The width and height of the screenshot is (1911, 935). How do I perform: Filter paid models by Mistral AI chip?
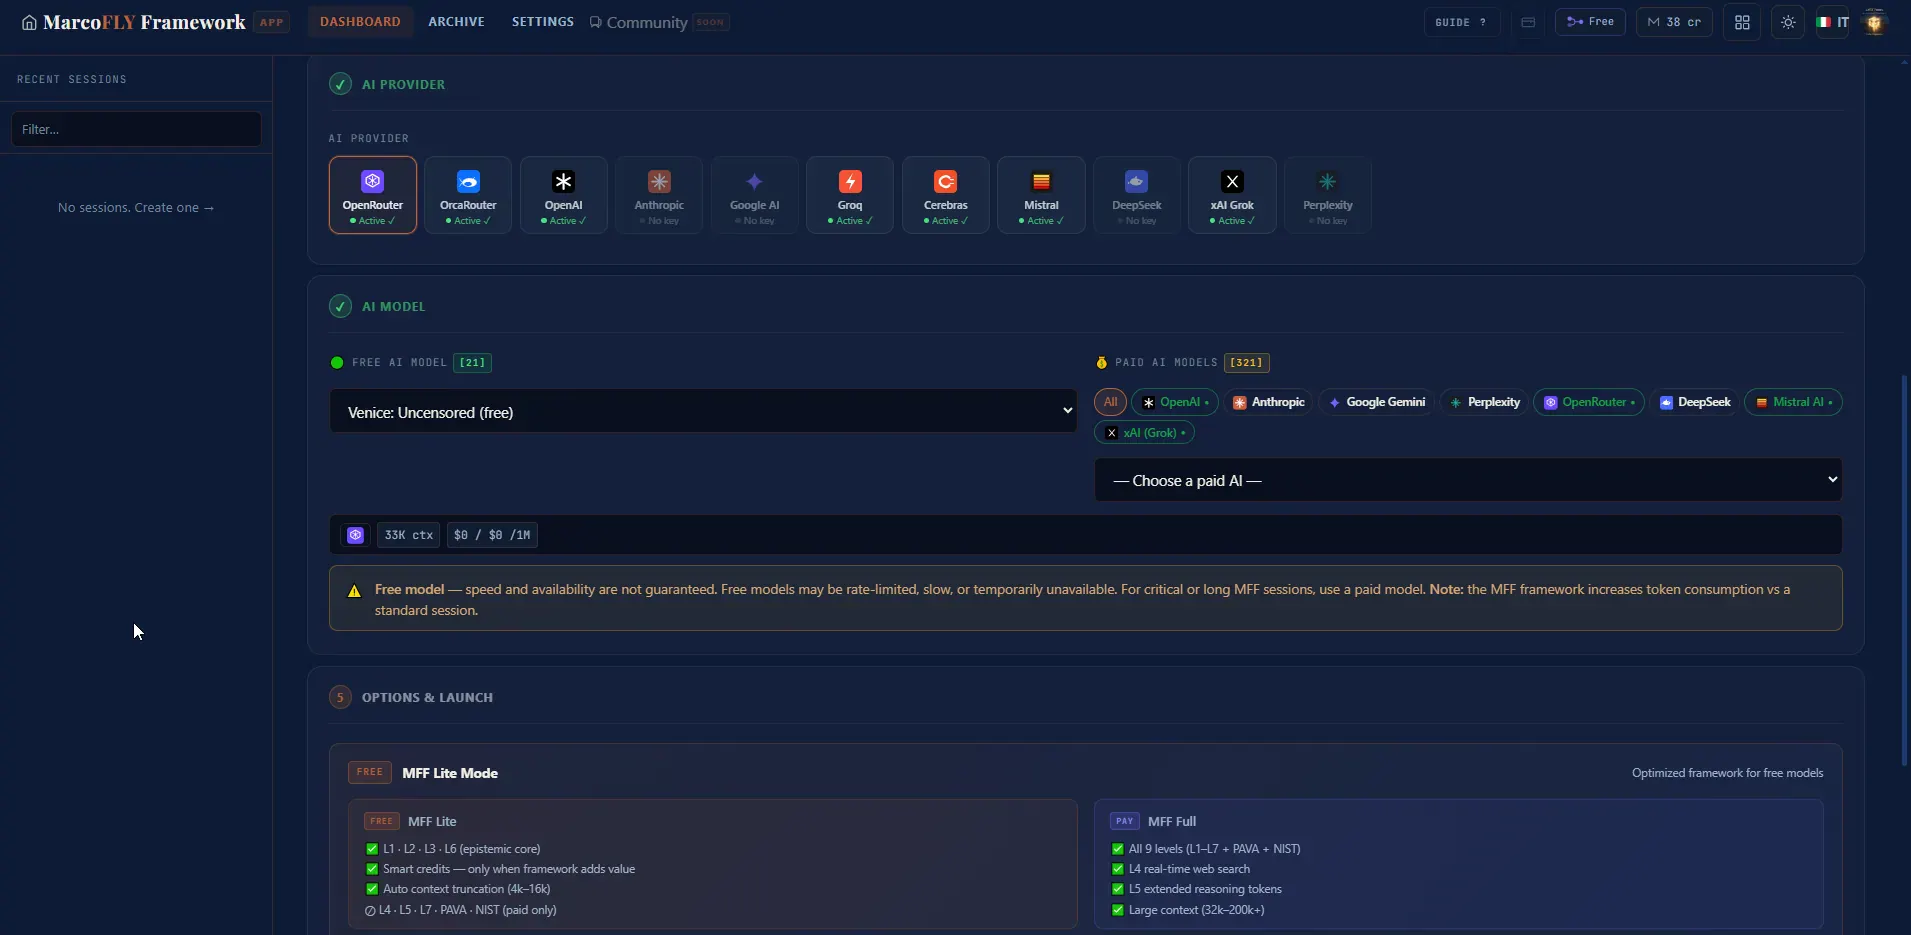click(x=1793, y=402)
